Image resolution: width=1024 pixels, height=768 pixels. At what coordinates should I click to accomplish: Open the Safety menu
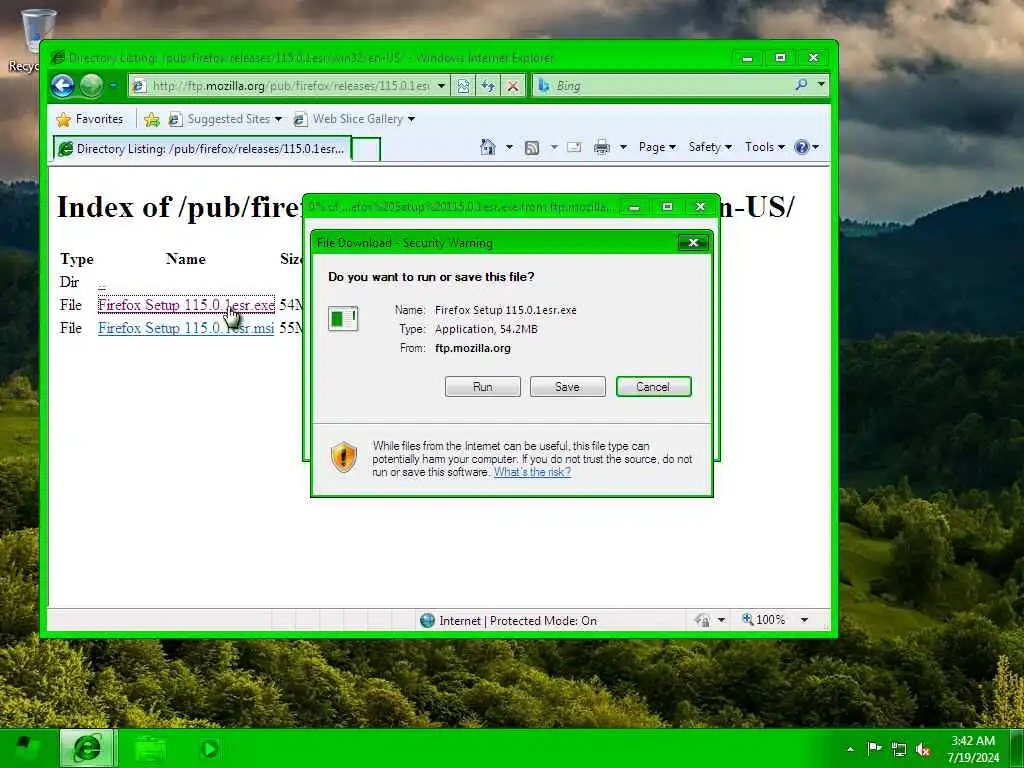click(710, 147)
